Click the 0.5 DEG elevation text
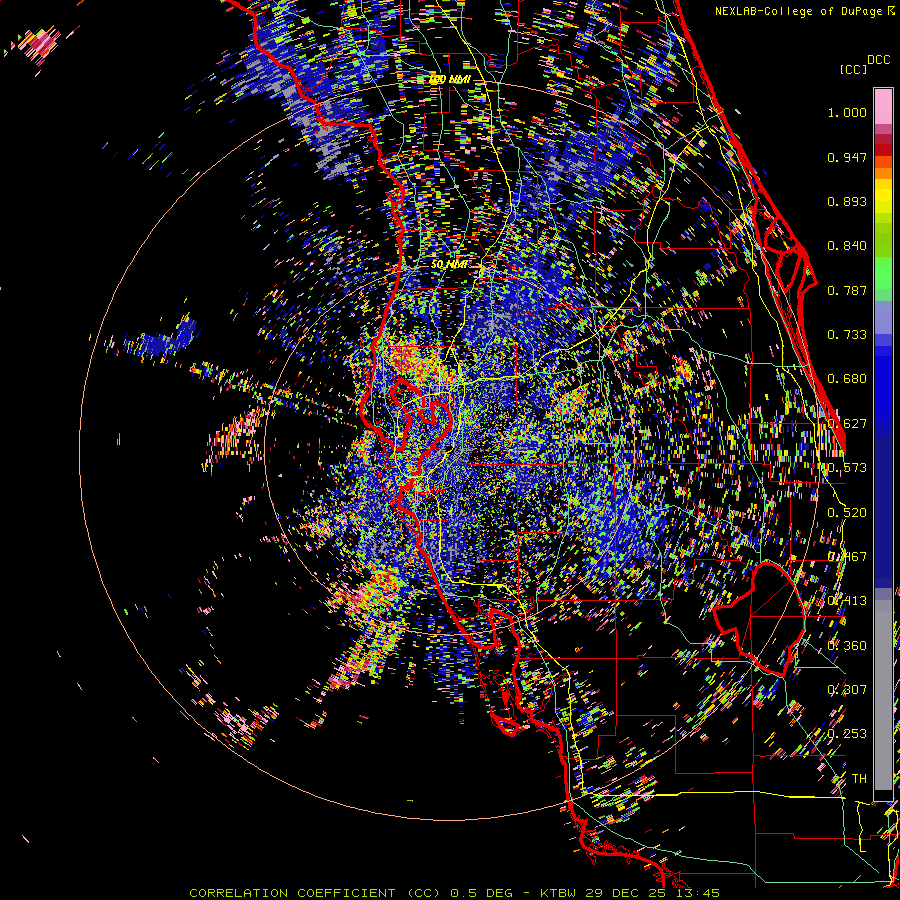 coord(481,893)
